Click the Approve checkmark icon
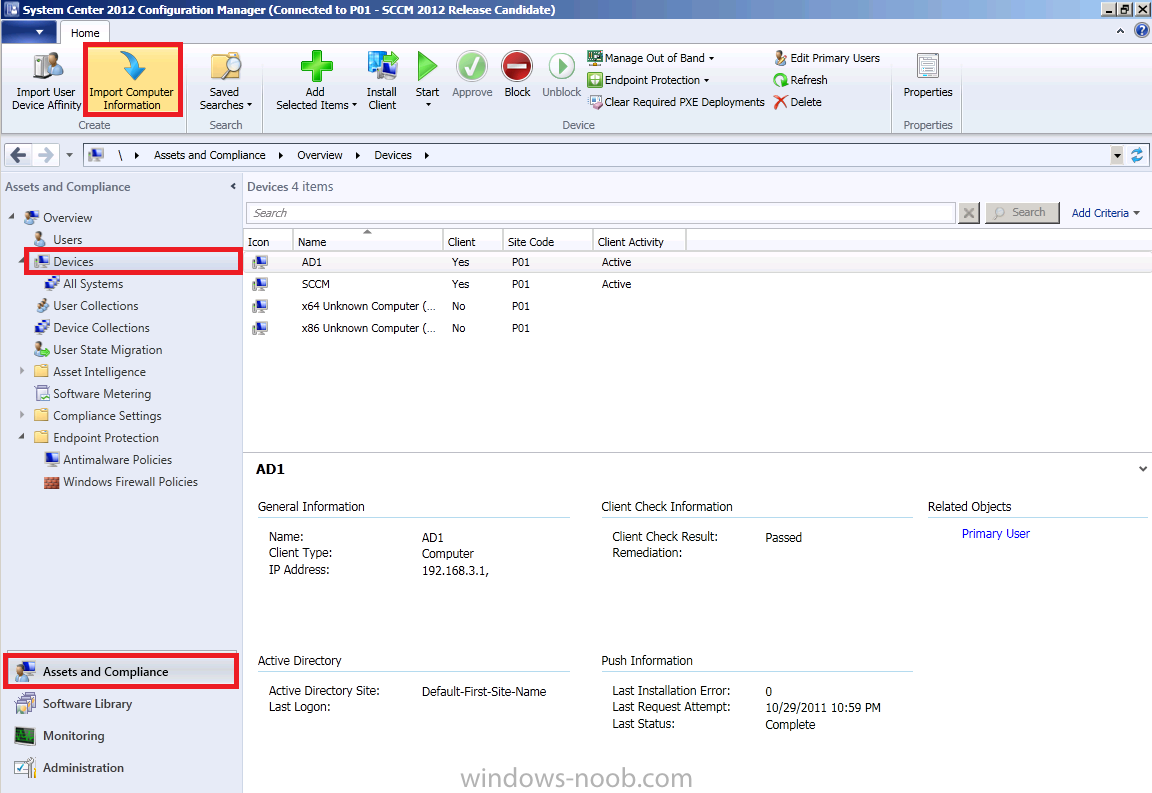 click(472, 66)
